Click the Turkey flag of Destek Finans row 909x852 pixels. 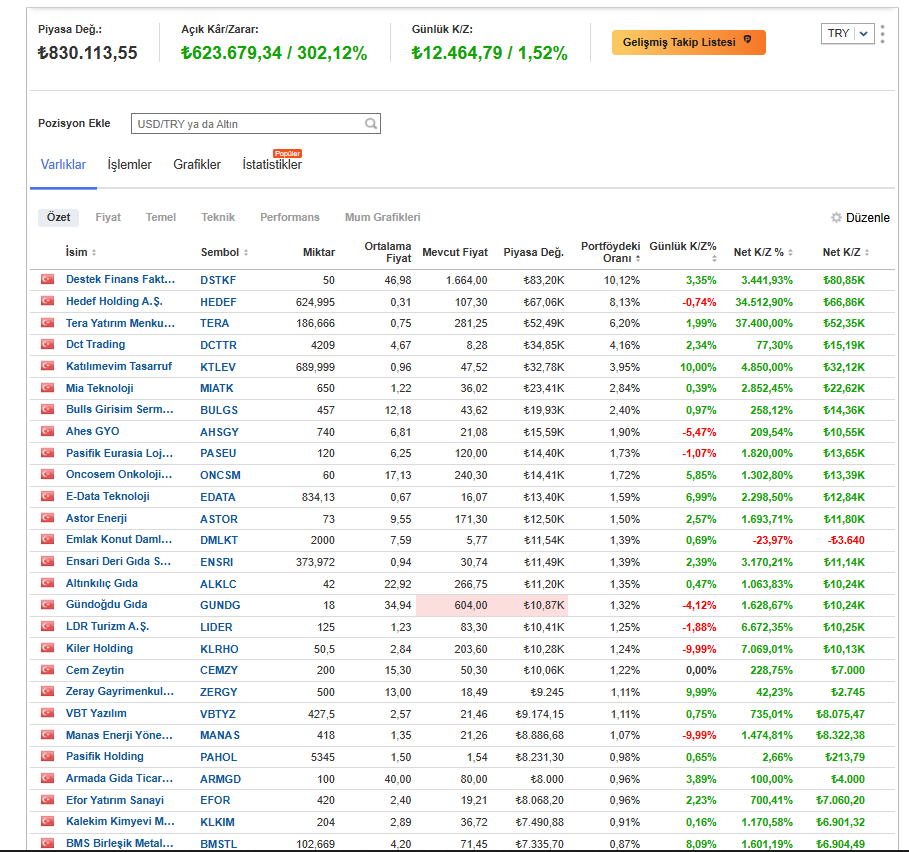click(x=48, y=279)
